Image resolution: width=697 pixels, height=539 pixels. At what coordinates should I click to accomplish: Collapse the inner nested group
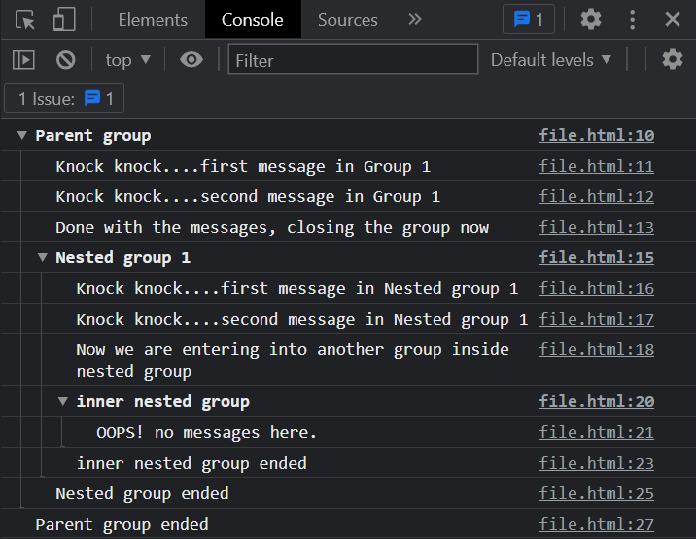point(63,402)
